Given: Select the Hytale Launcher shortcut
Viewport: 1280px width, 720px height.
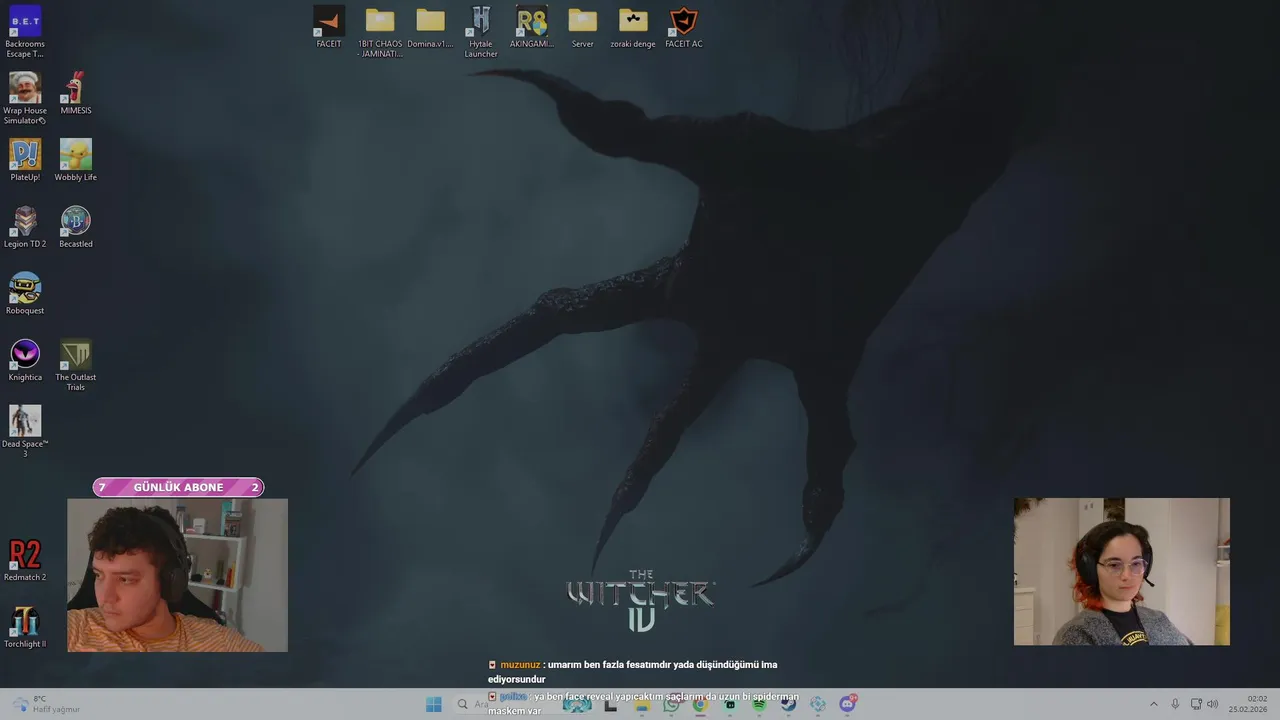Looking at the screenshot, I should [x=481, y=32].
